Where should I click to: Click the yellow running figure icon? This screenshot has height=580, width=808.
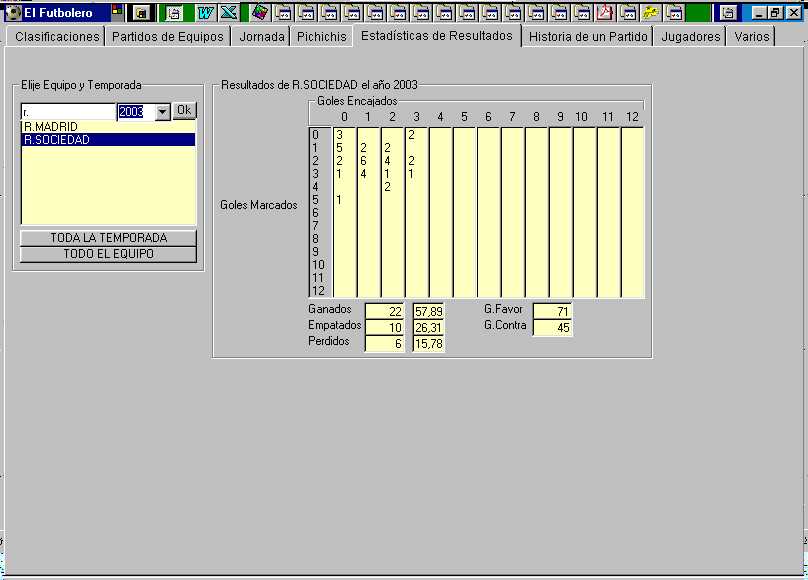(x=650, y=12)
